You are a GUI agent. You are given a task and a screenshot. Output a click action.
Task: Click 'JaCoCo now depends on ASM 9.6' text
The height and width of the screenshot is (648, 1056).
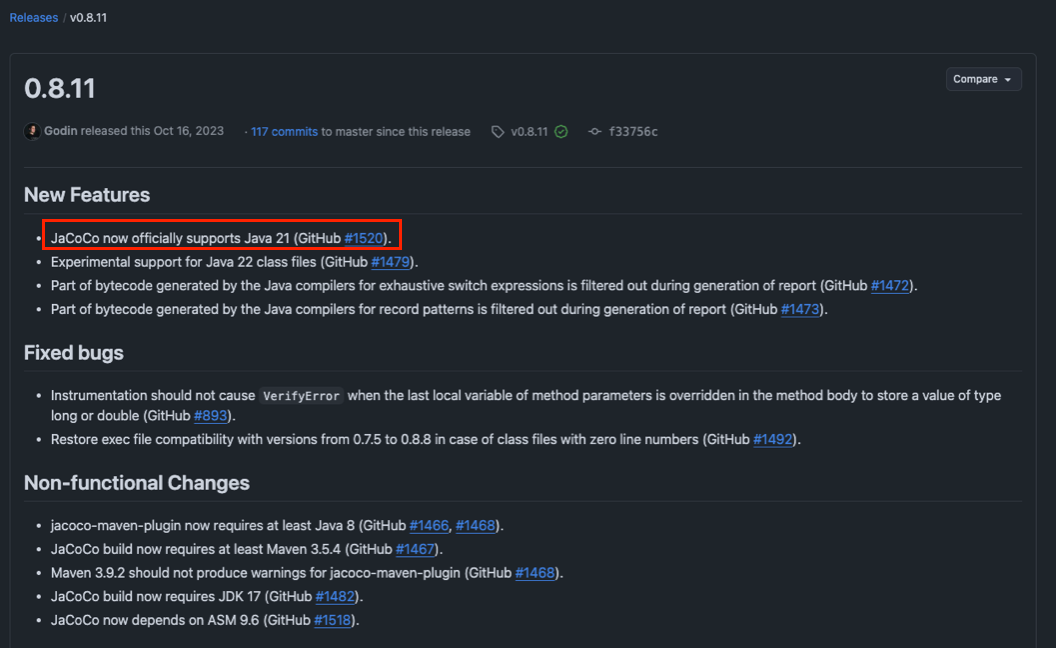(x=155, y=620)
